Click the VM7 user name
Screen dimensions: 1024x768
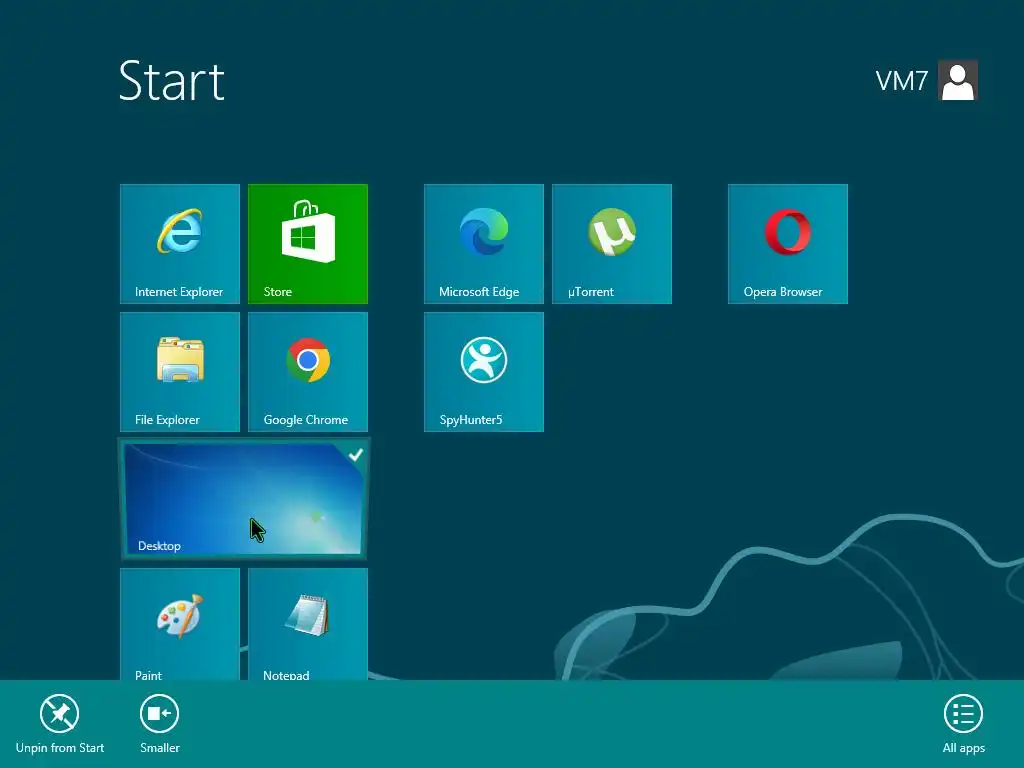901,81
